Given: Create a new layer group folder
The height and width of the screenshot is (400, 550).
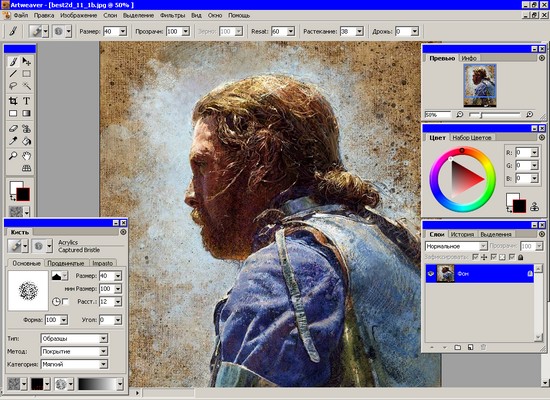Looking at the screenshot, I should 457,347.
